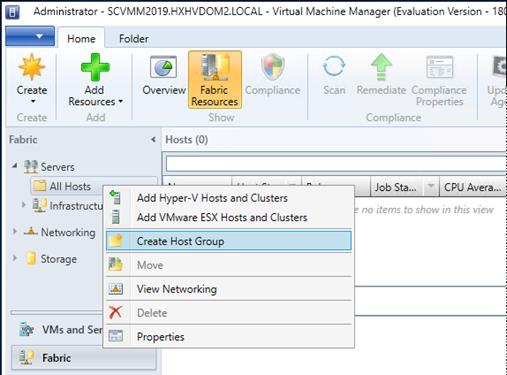This screenshot has height=375, width=507.
Task: Open the Compliance Properties icon
Action: pos(440,67)
